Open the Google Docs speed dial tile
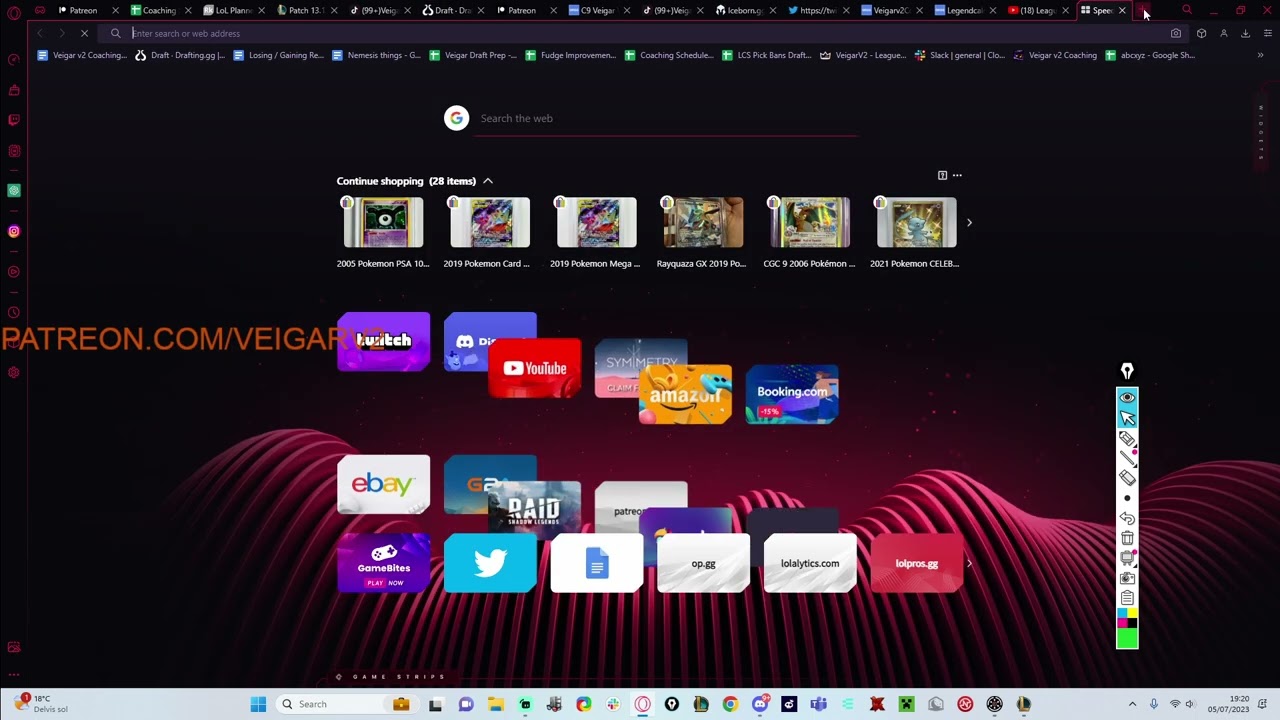 pos(597,563)
